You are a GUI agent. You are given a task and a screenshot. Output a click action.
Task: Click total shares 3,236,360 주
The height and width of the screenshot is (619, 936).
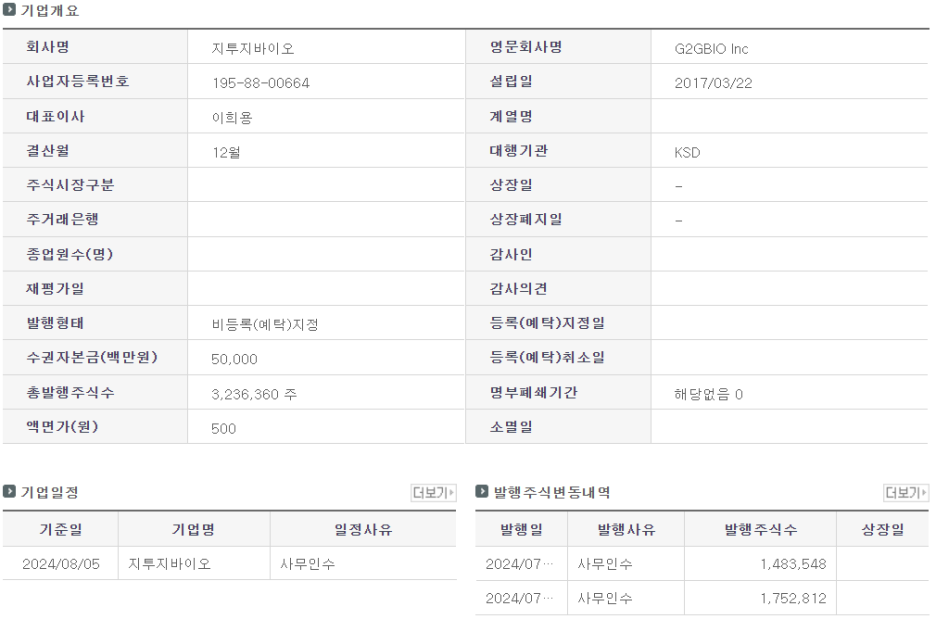tap(254, 394)
